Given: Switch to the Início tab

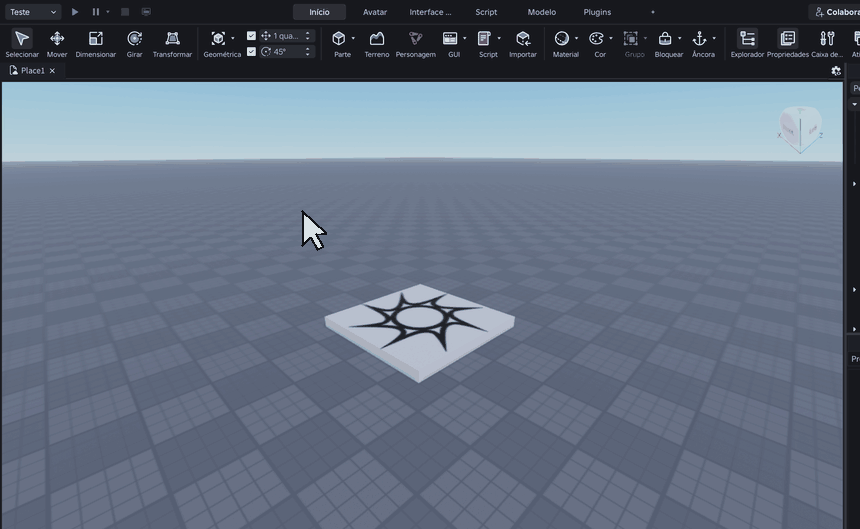Looking at the screenshot, I should pos(319,12).
